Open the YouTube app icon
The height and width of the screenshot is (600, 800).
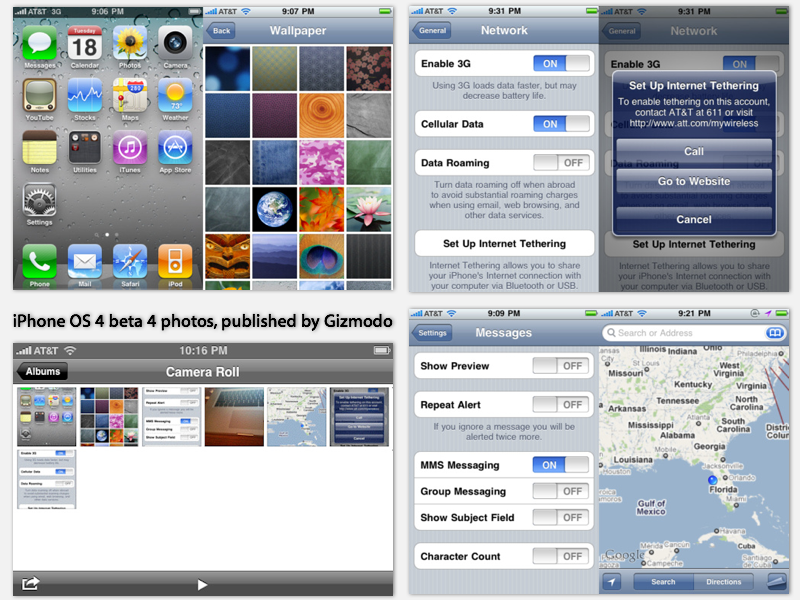click(x=39, y=95)
